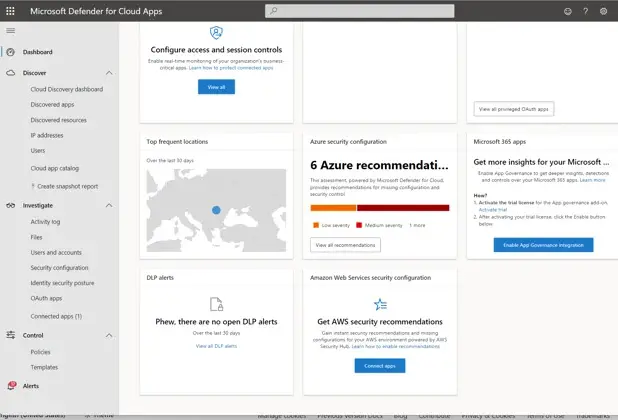Click the Top frequent locations card title
The image size is (618, 420).
[x=177, y=142]
